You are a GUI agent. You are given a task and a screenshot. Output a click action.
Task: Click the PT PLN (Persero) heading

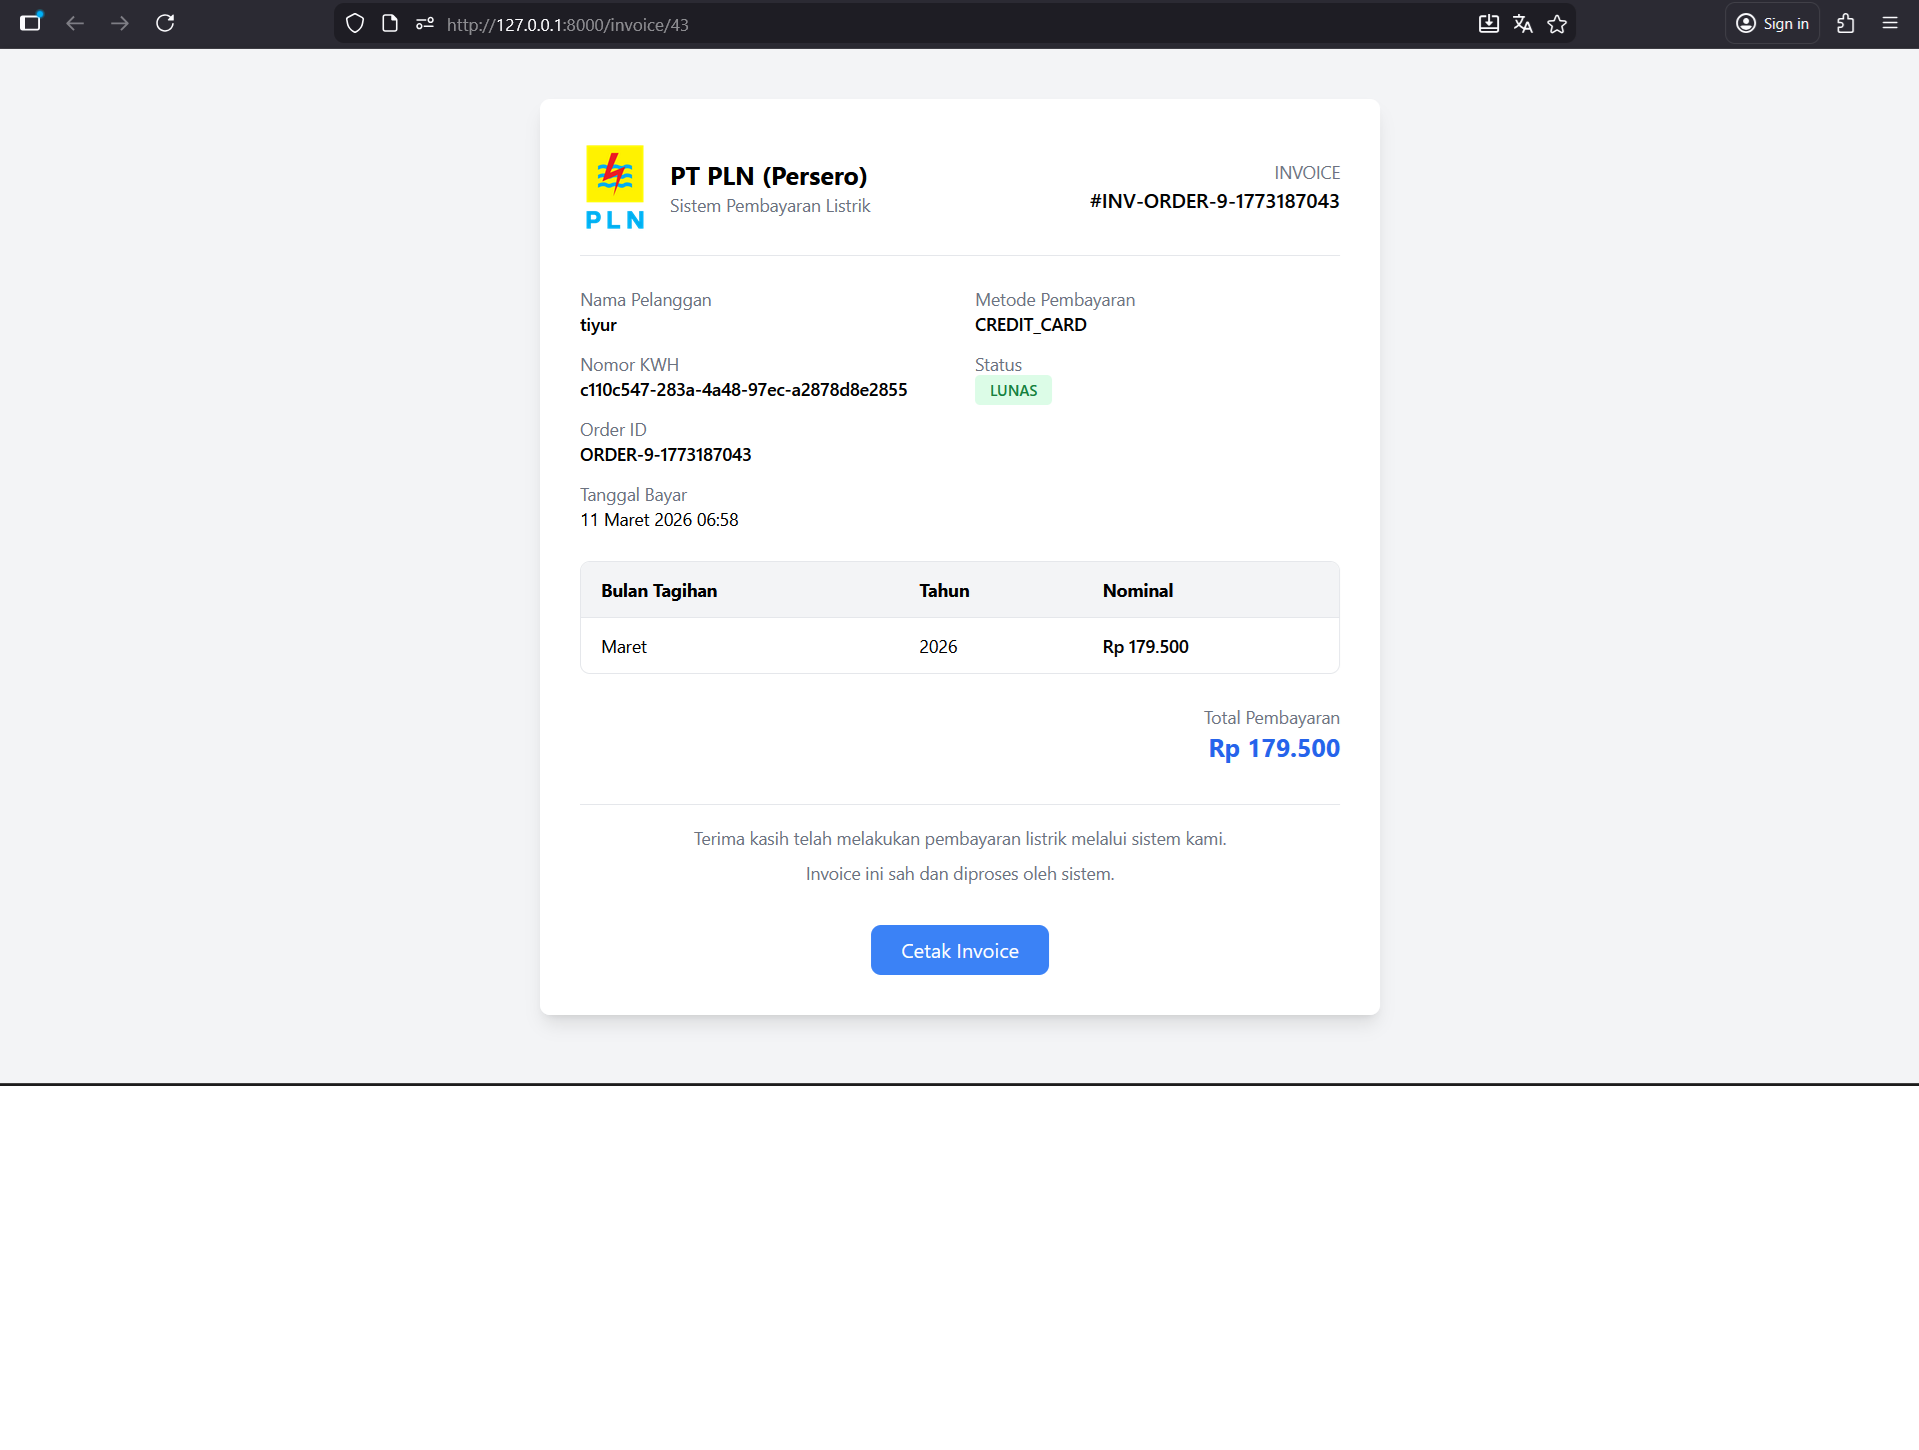(x=768, y=176)
